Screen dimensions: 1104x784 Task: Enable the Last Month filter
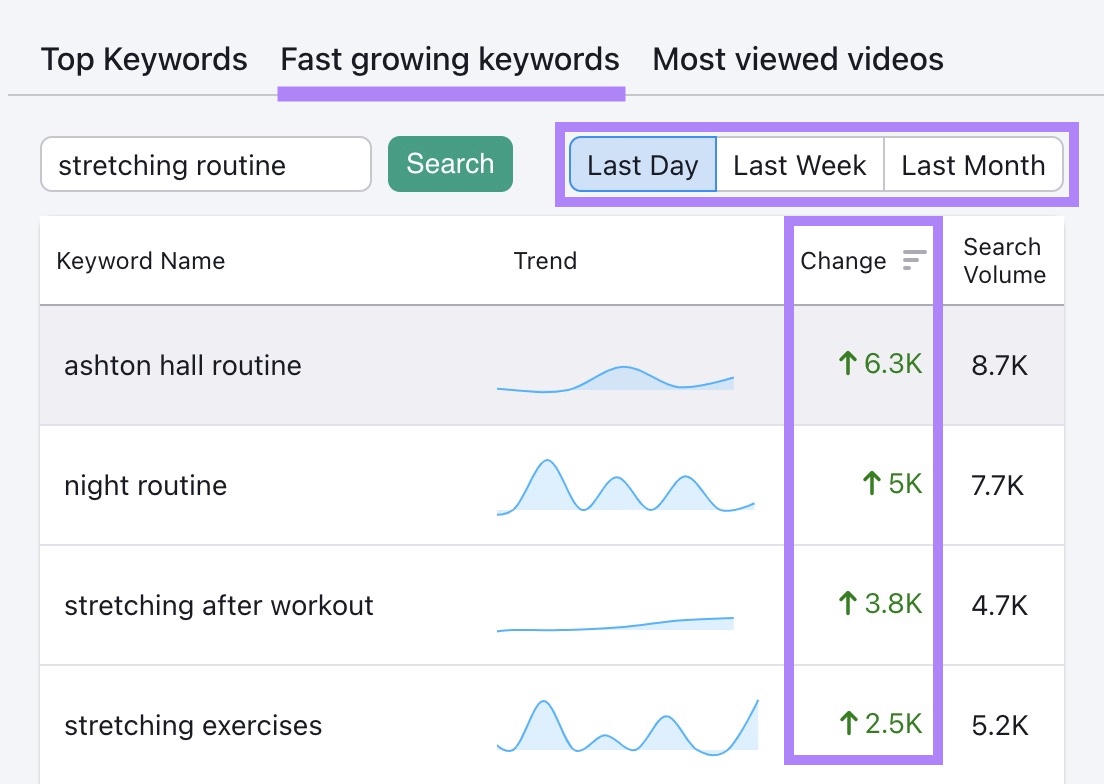pyautogui.click(x=974, y=166)
